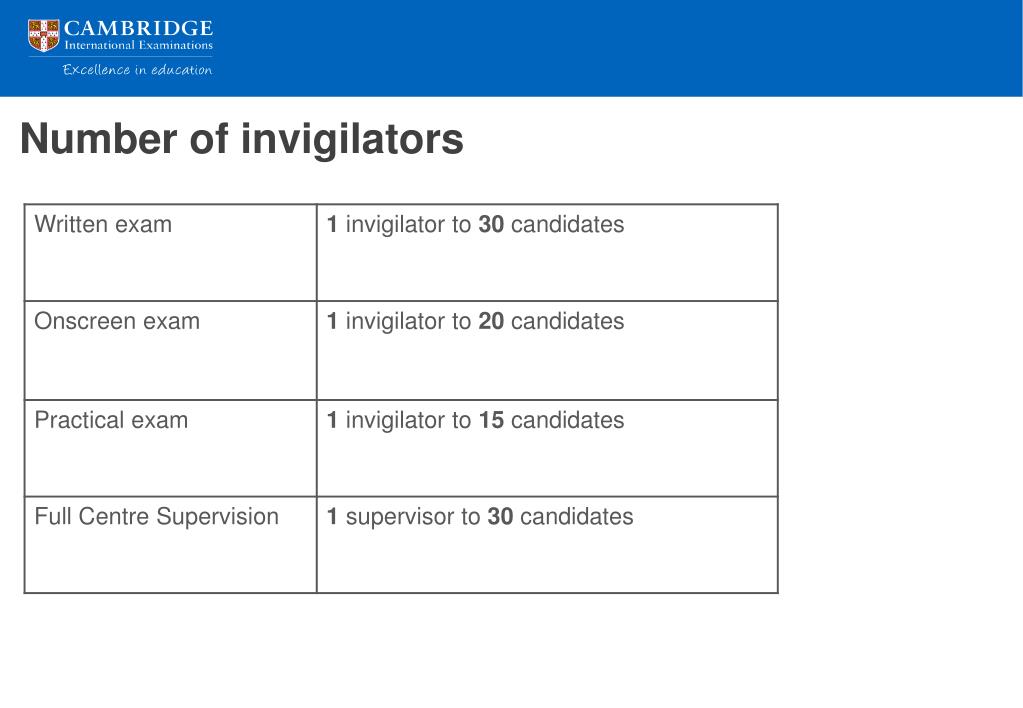Screen dimensions: 1023x708
Task: Click the Onscreen exam table cell
Action: pos(170,350)
